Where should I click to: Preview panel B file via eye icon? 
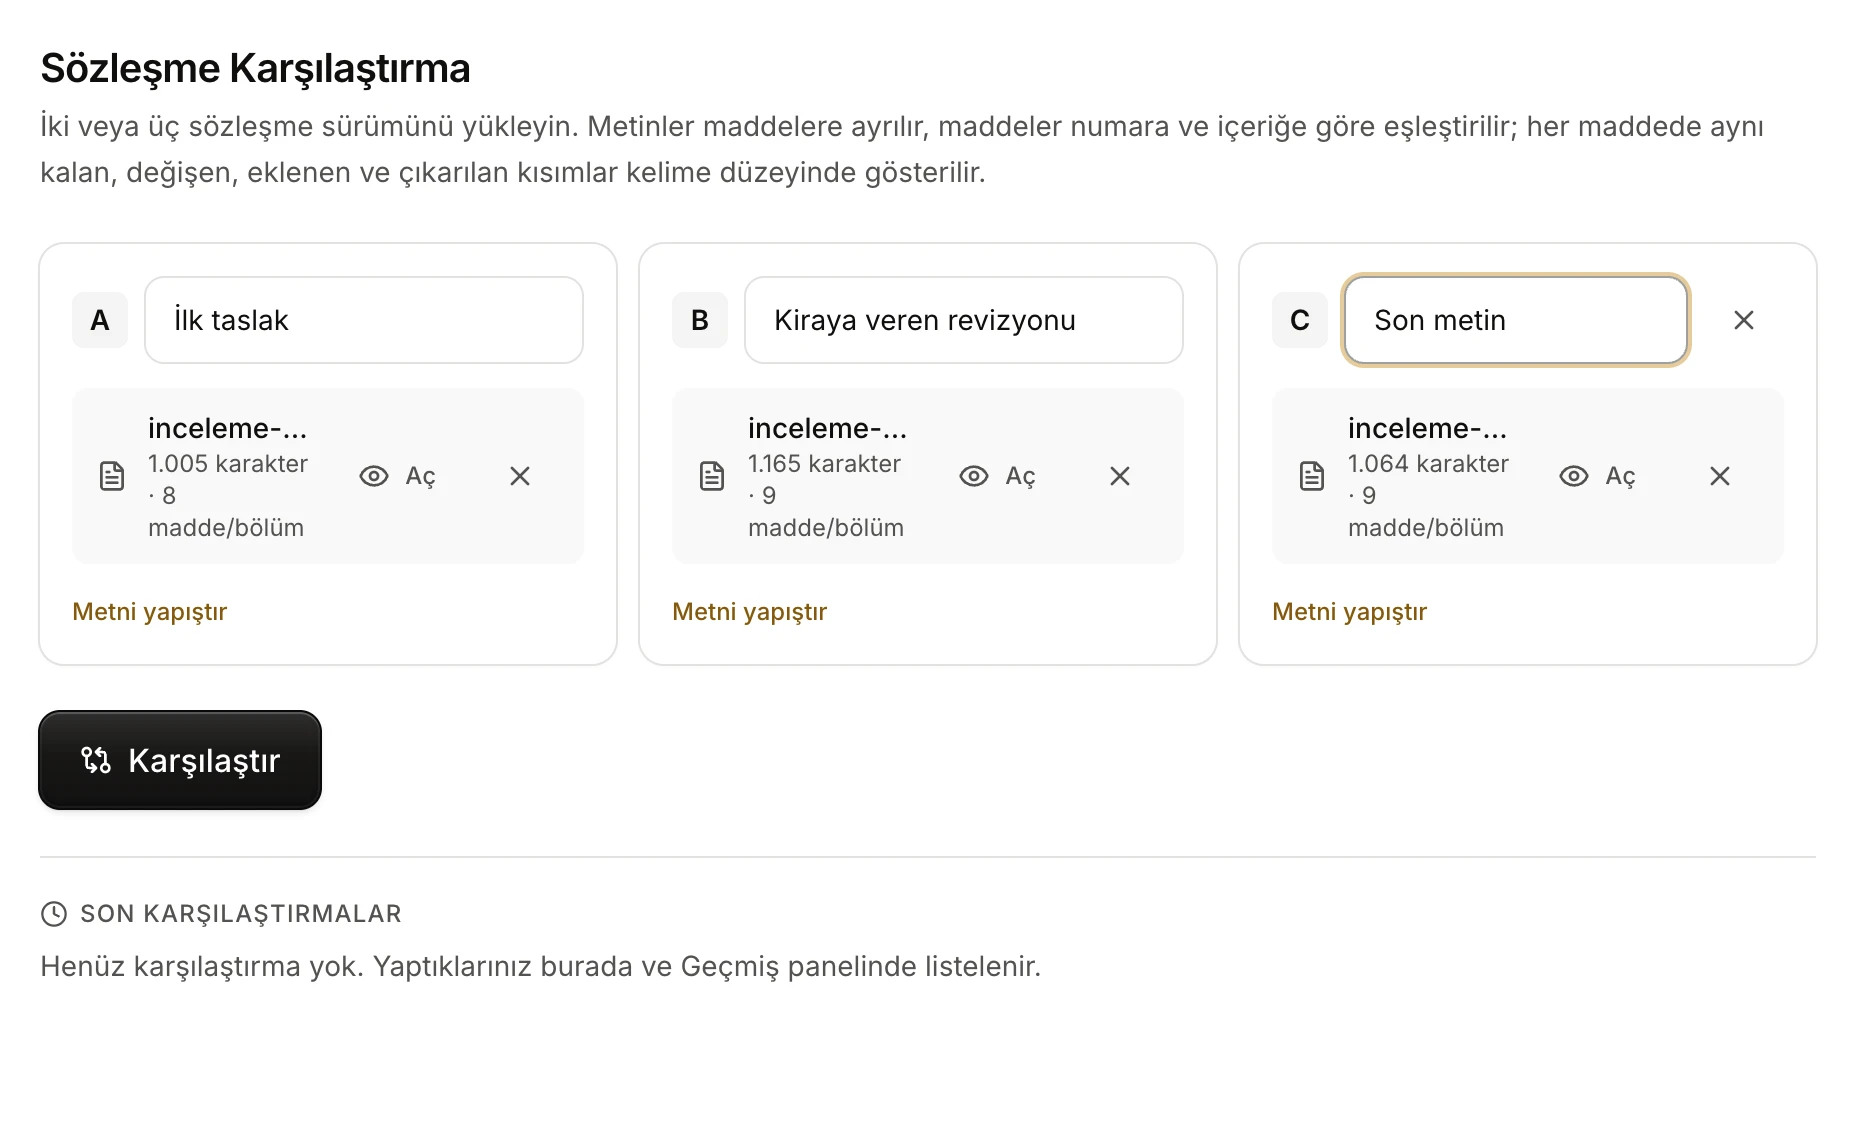(974, 476)
